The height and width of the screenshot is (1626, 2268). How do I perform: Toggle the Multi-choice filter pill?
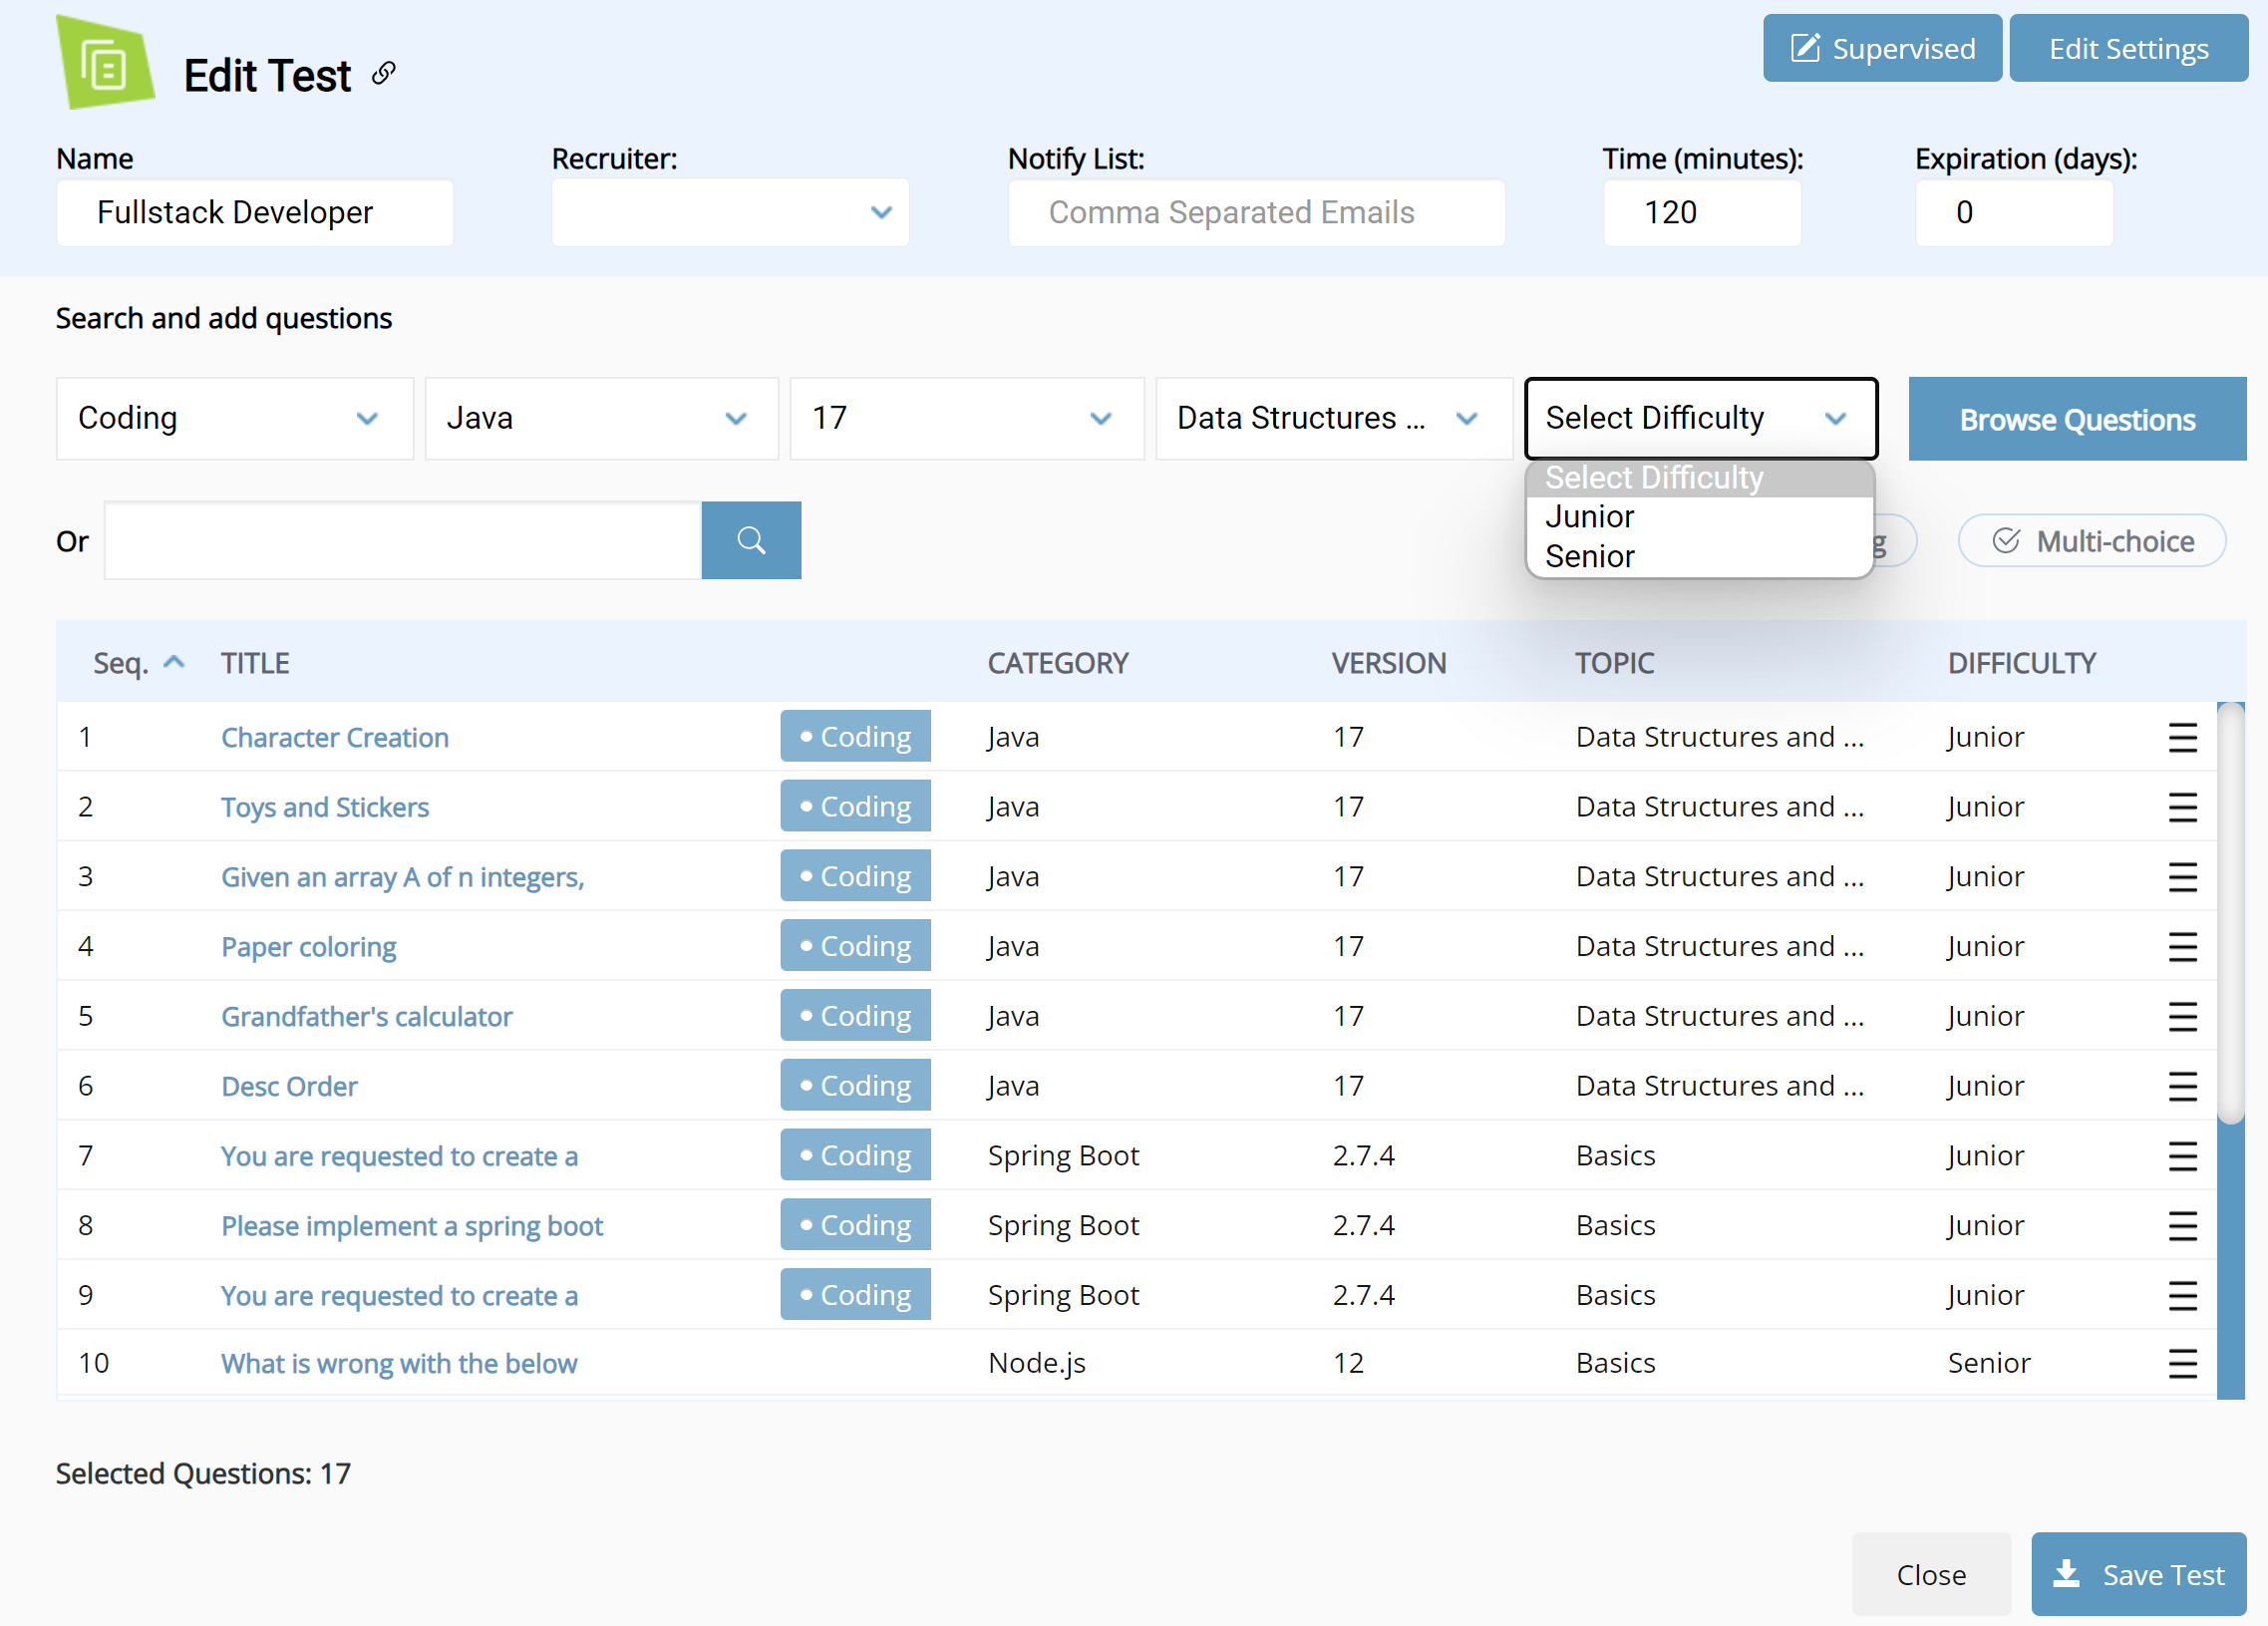pyautogui.click(x=2092, y=541)
